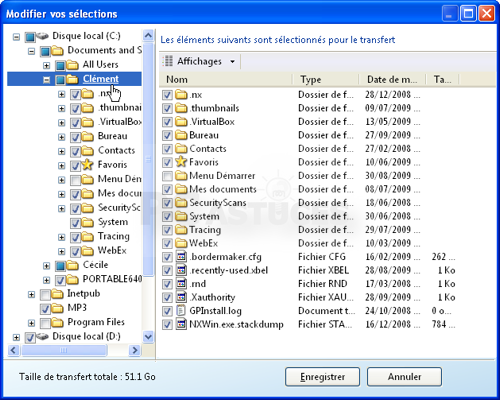
Task: Click the .bordermaker.cfg file icon
Action: [181, 257]
